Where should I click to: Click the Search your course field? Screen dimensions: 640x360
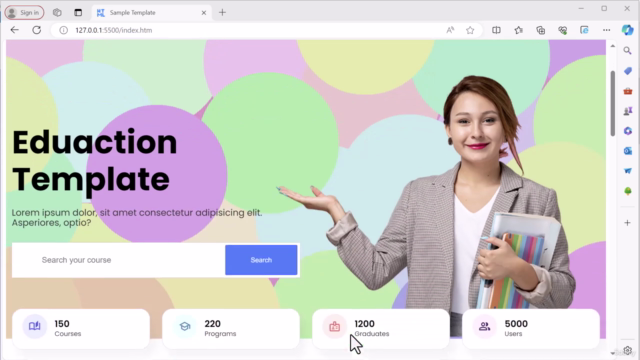click(x=118, y=260)
